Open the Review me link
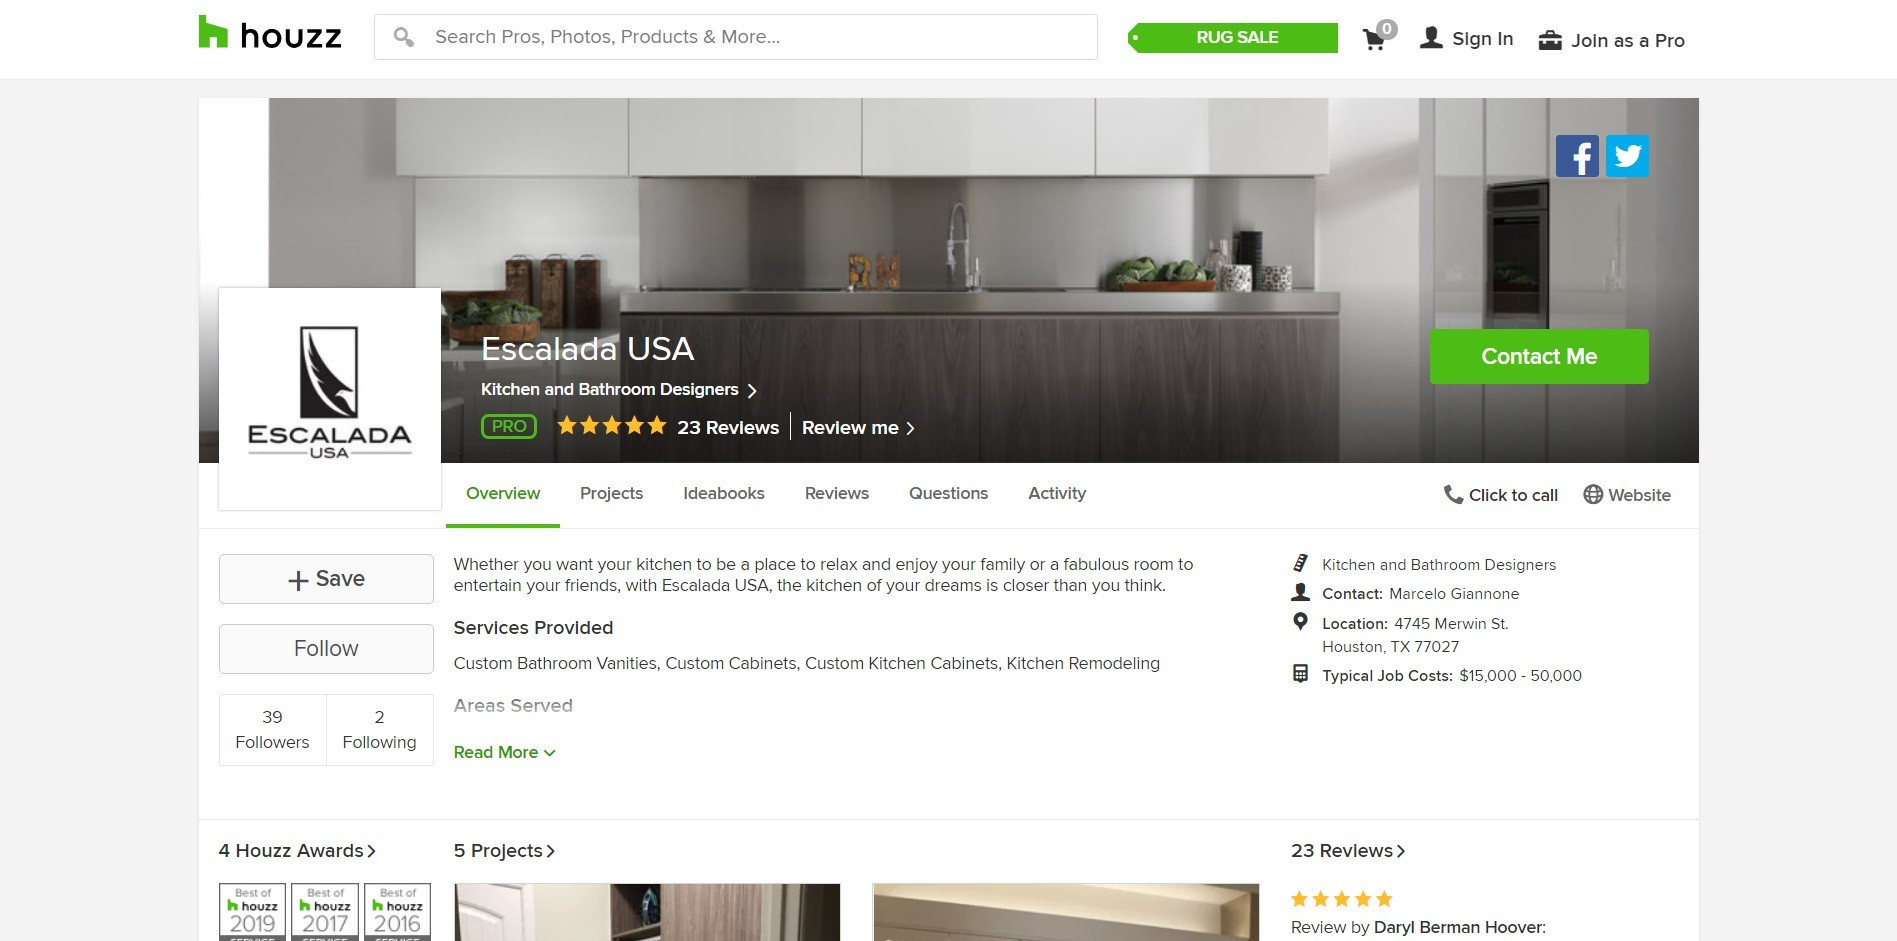Screen dimensions: 1897x941 click(858, 427)
